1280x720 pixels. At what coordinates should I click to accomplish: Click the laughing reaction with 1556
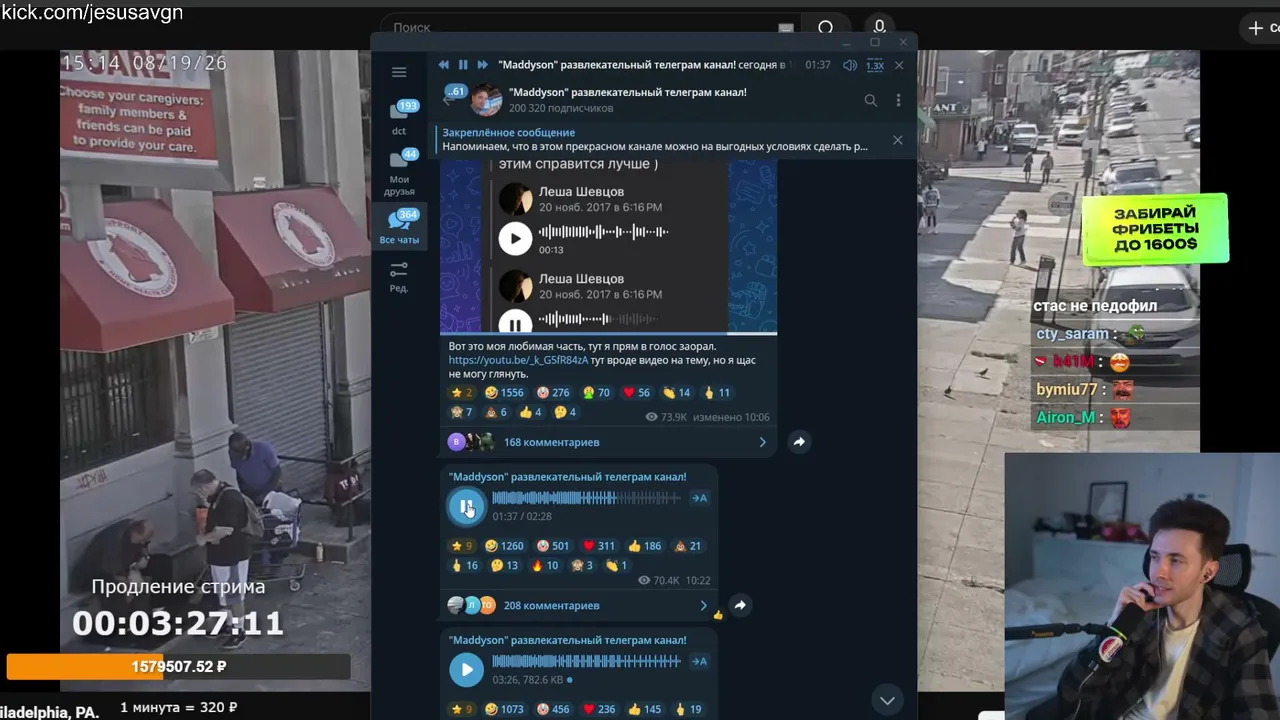coord(504,393)
